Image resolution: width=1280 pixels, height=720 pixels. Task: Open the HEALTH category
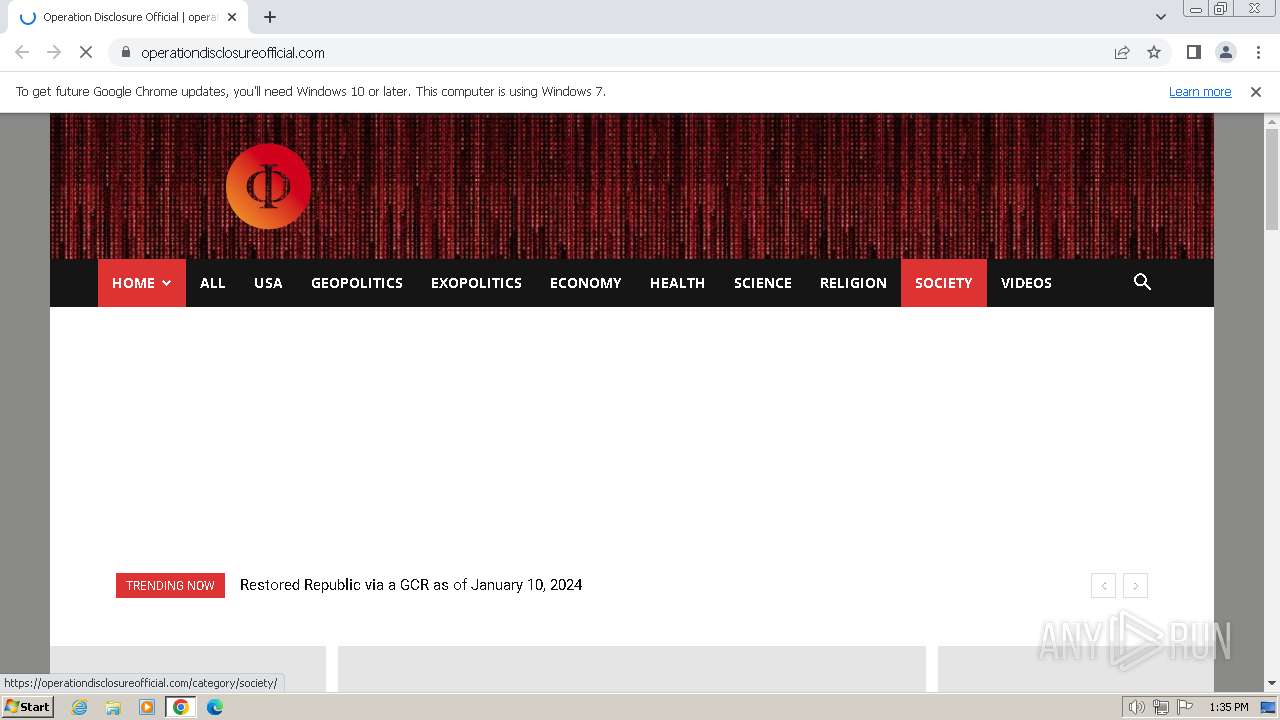pos(678,283)
